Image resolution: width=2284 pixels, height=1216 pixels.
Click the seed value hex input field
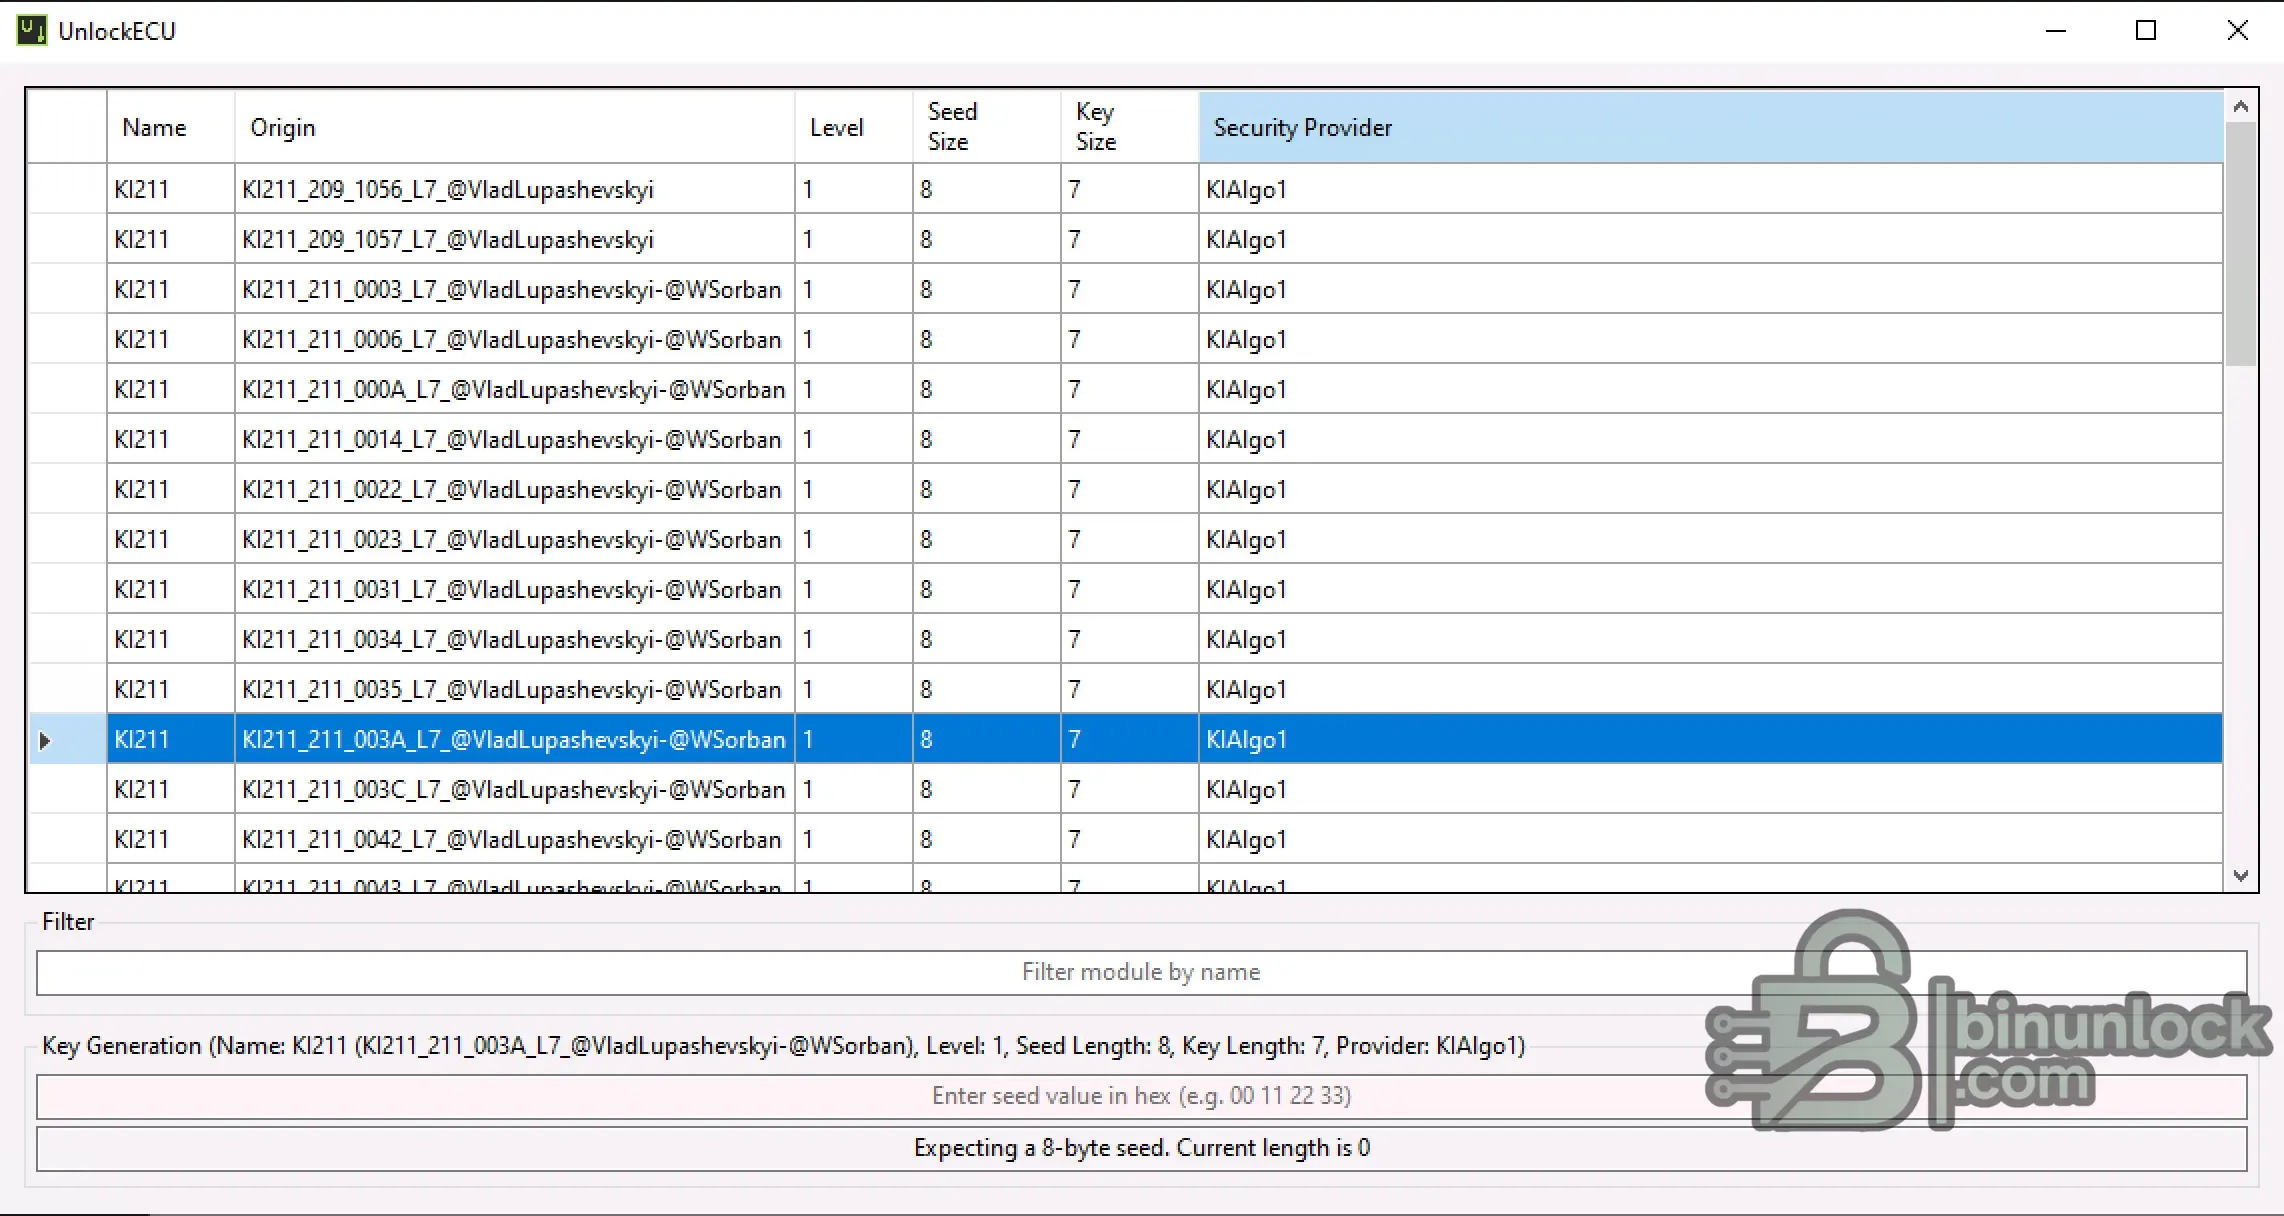[1141, 1096]
